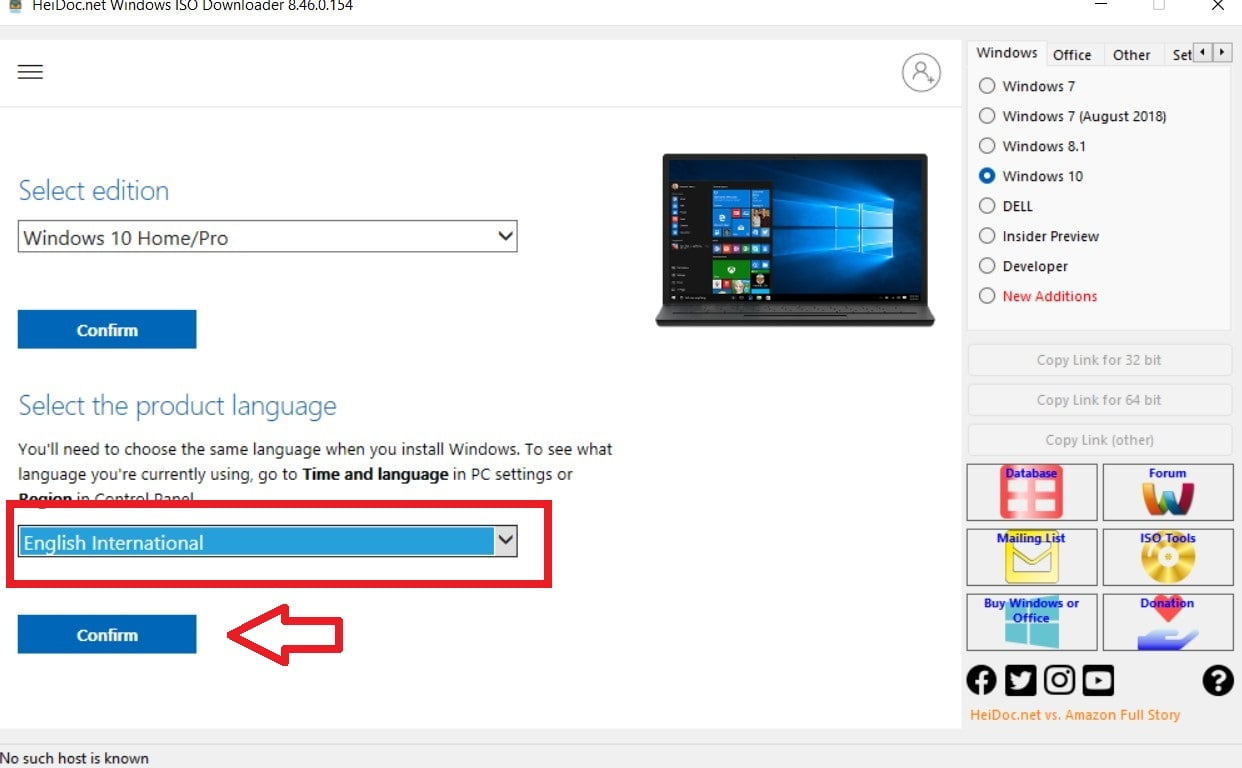The height and width of the screenshot is (768, 1242).
Task: Open the hamburger menu
Action: [x=30, y=72]
